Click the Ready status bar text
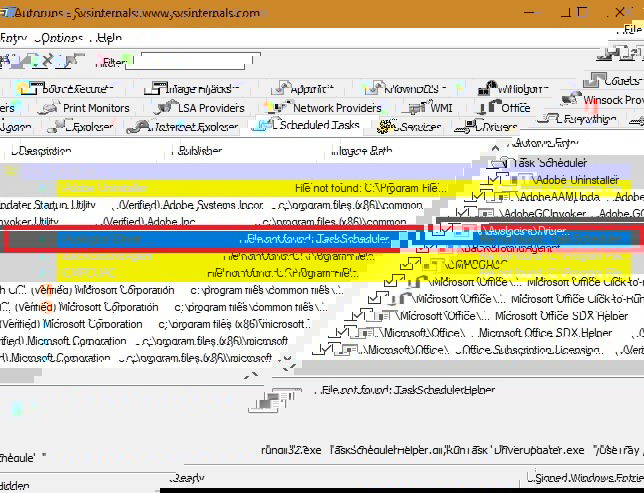 (x=188, y=478)
